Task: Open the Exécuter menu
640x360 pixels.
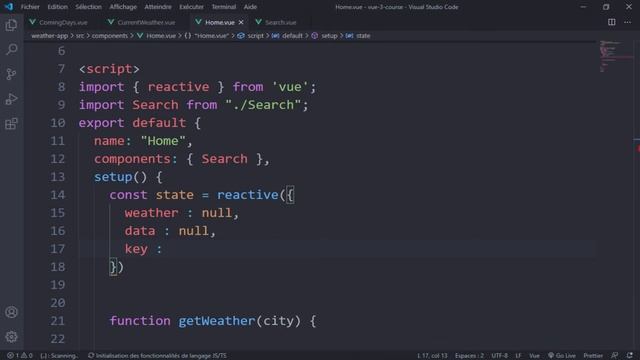Action: click(191, 7)
